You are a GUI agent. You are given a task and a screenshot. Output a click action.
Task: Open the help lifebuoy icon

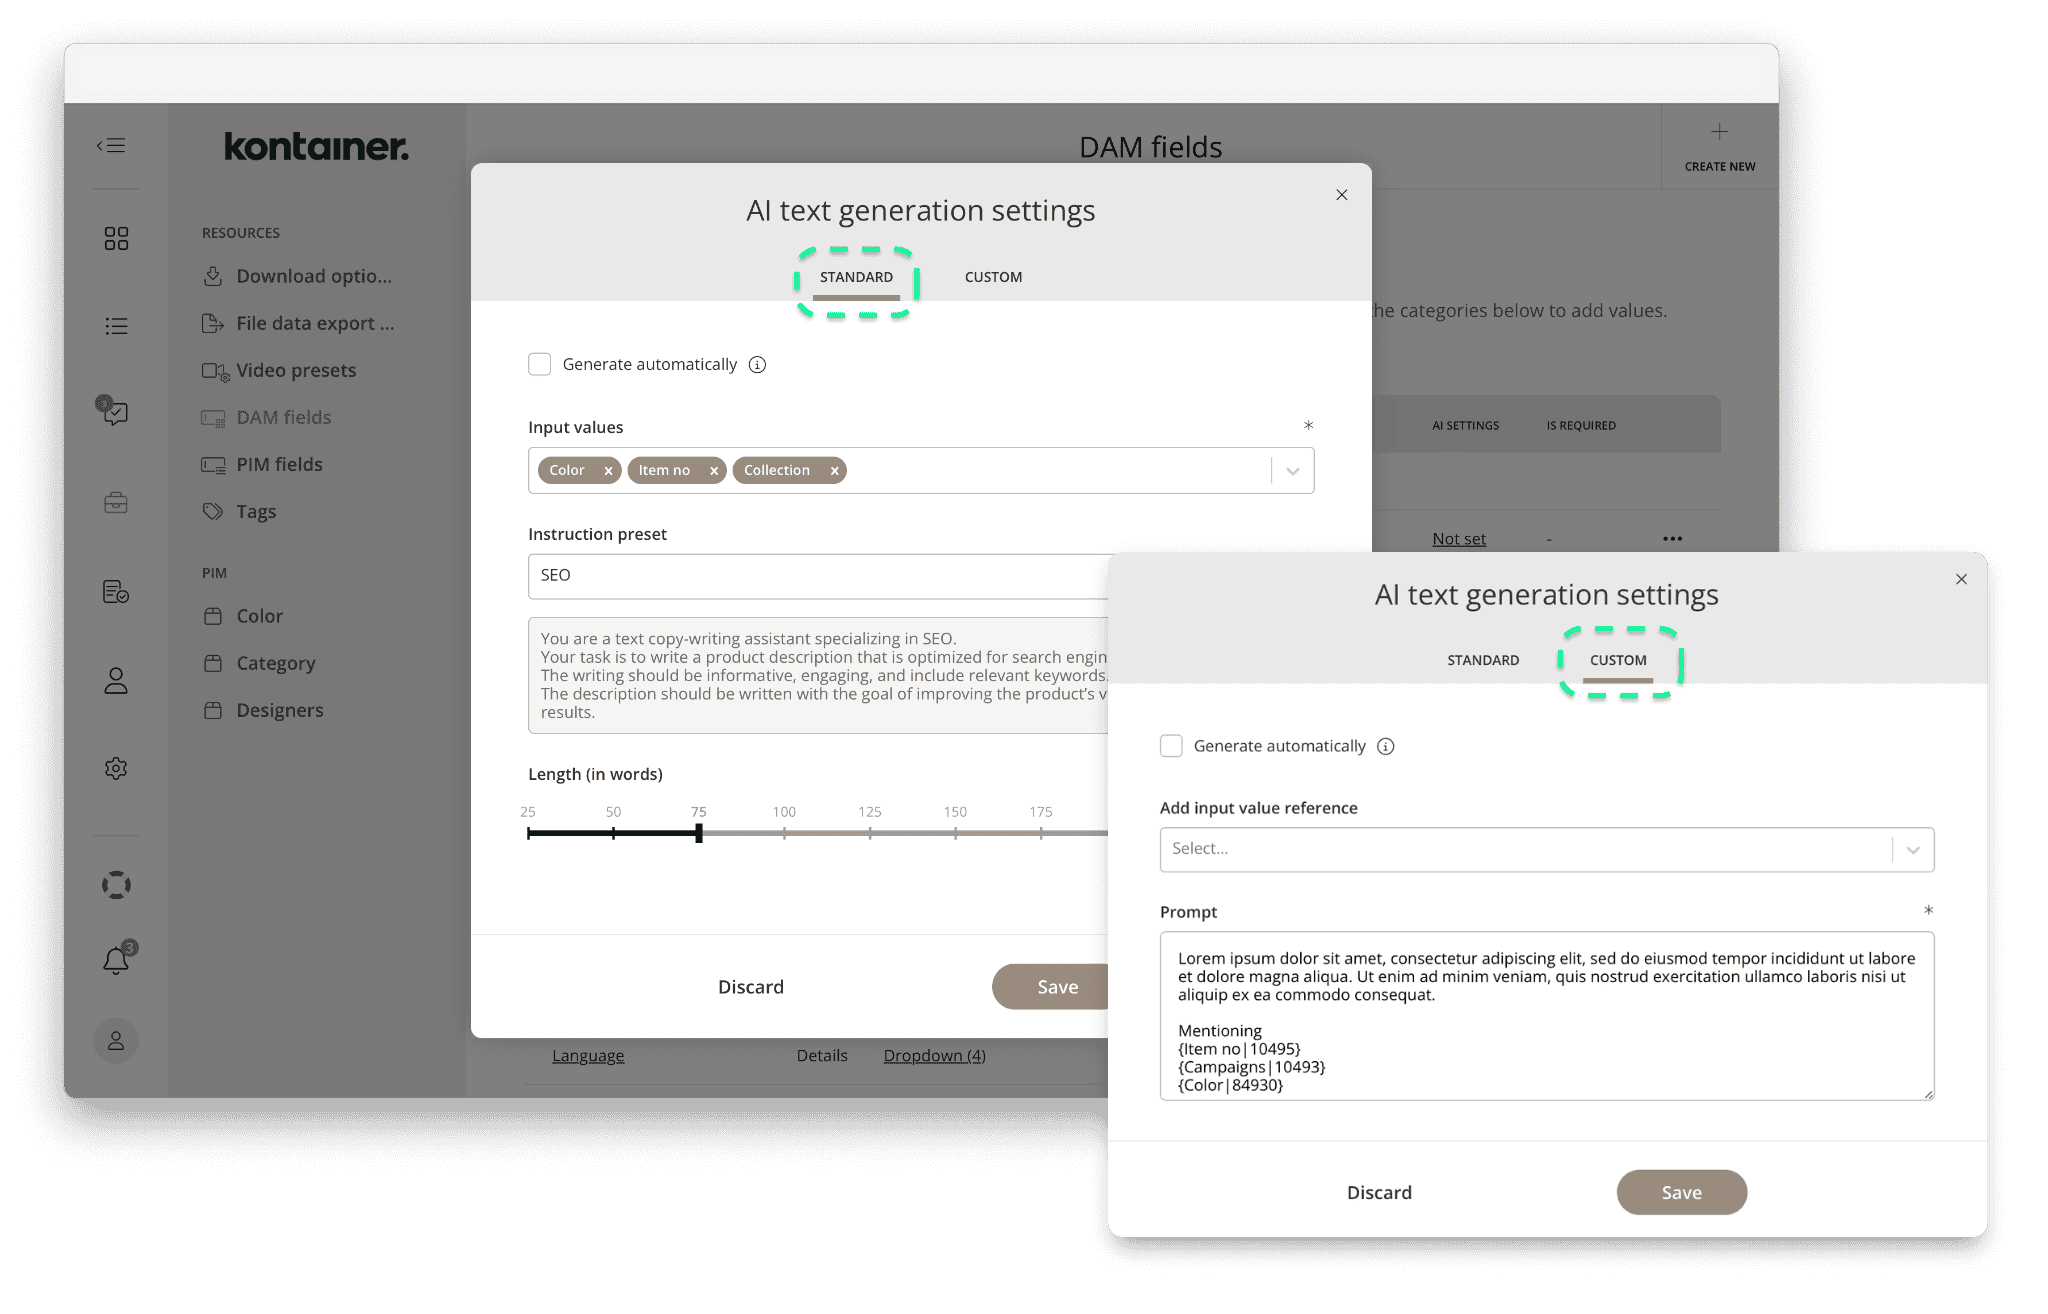[116, 884]
